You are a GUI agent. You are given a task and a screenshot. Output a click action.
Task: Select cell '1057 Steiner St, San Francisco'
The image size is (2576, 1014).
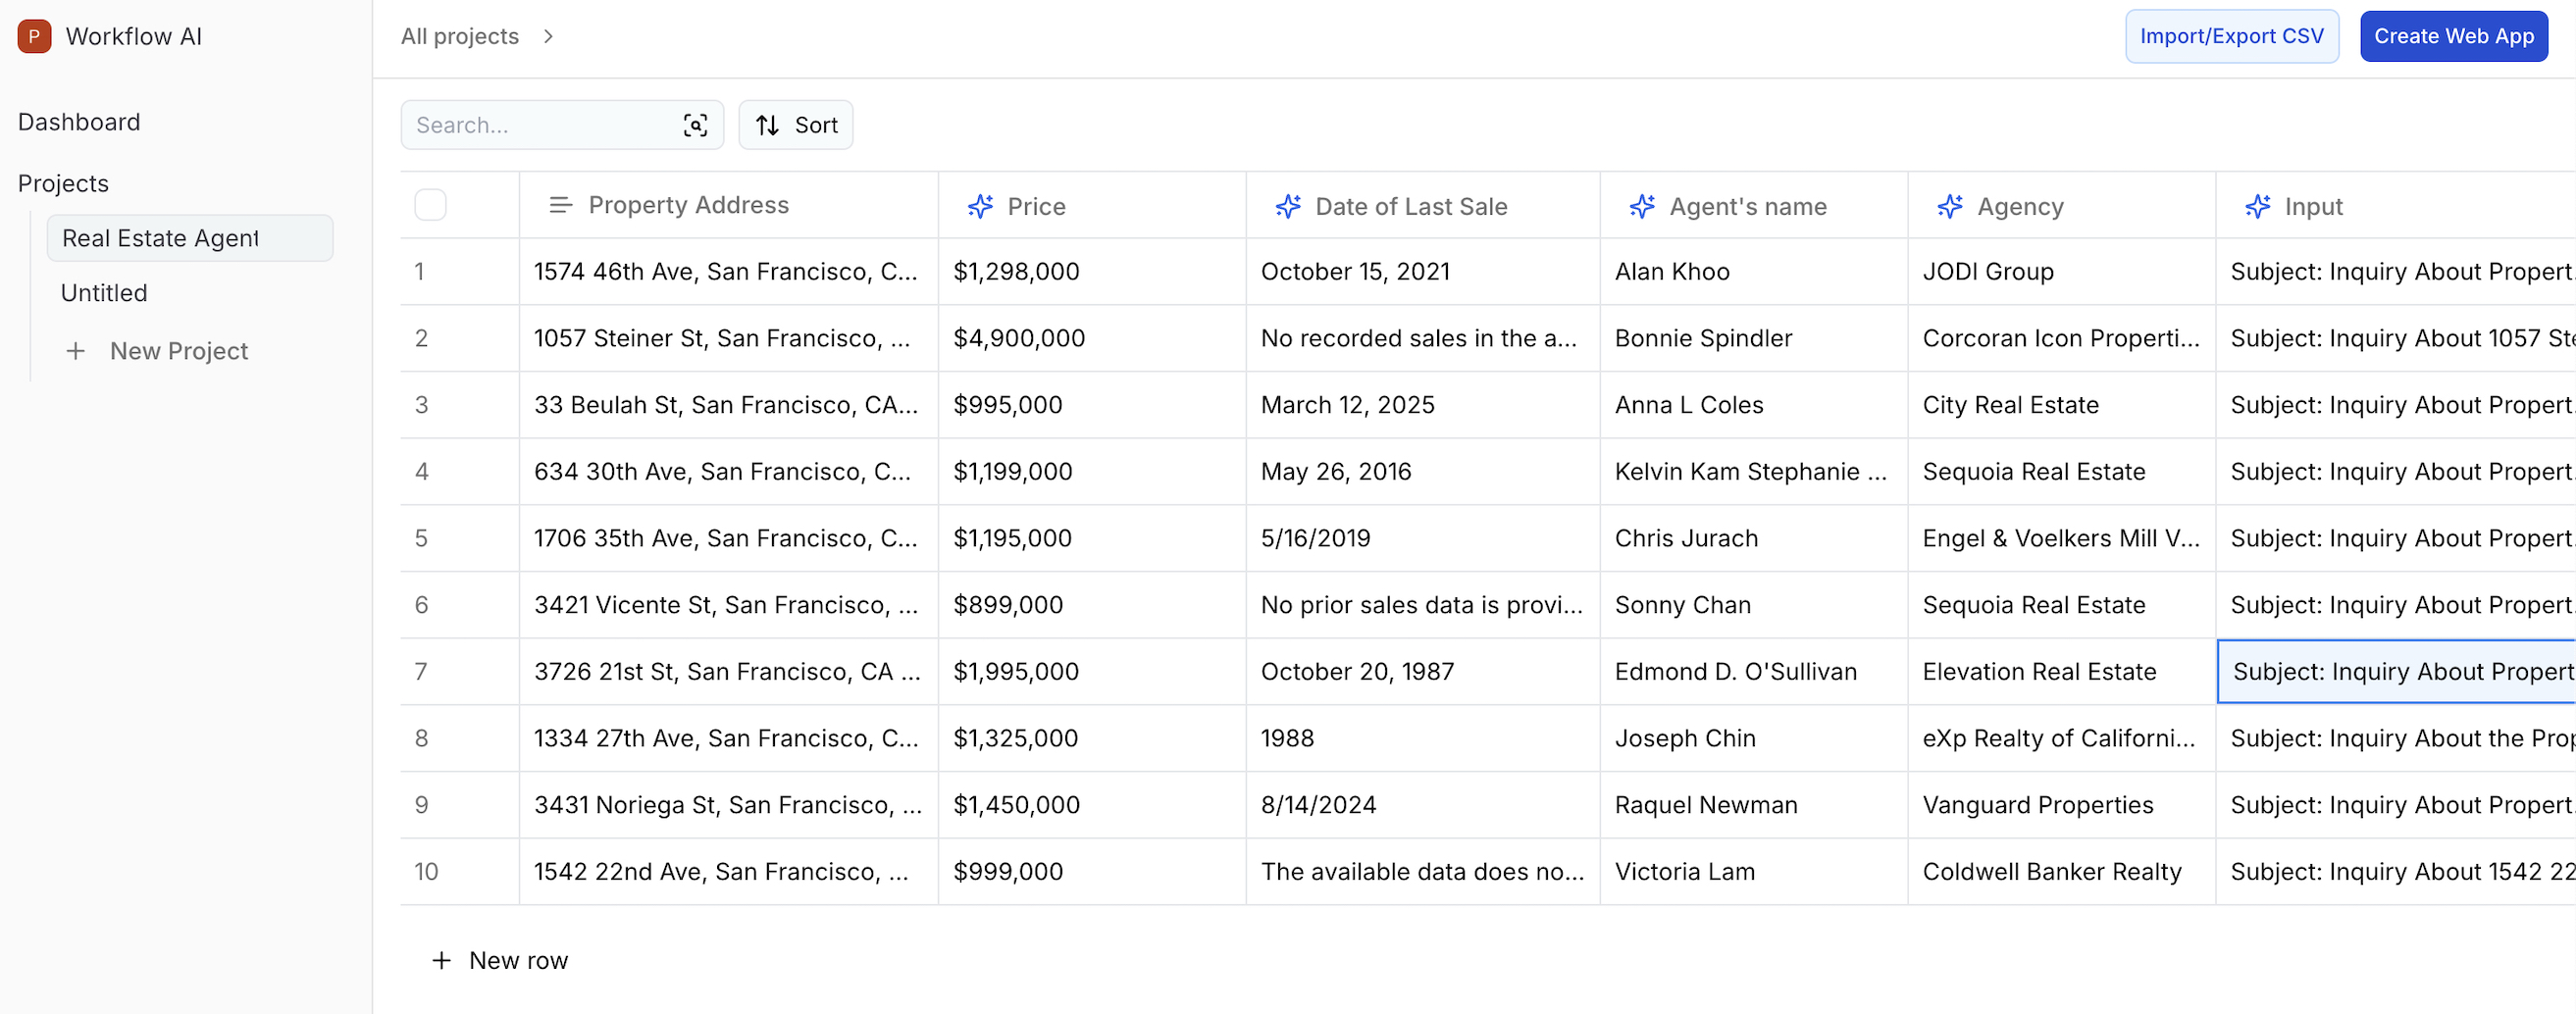click(x=729, y=338)
